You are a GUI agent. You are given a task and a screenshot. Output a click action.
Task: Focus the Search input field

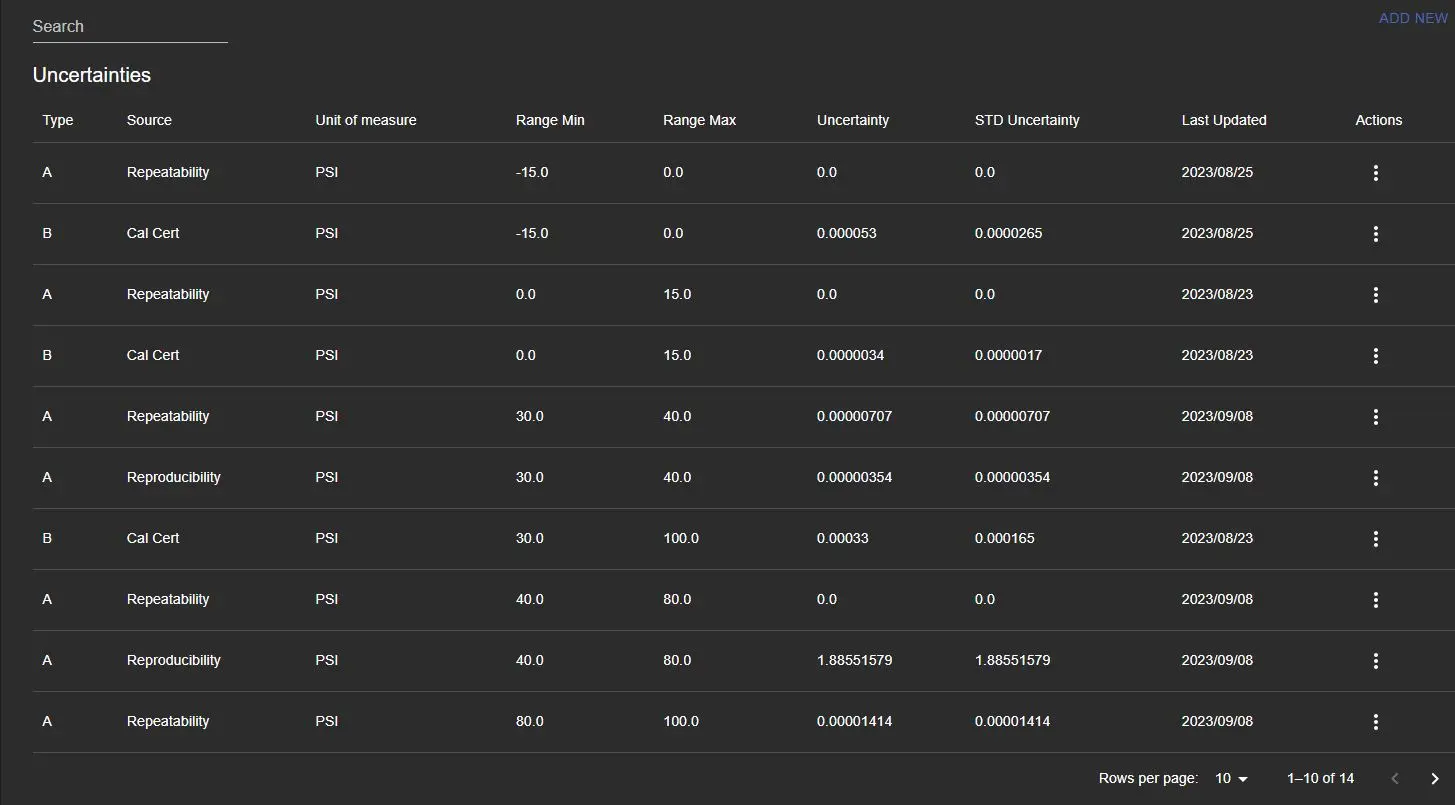click(130, 27)
